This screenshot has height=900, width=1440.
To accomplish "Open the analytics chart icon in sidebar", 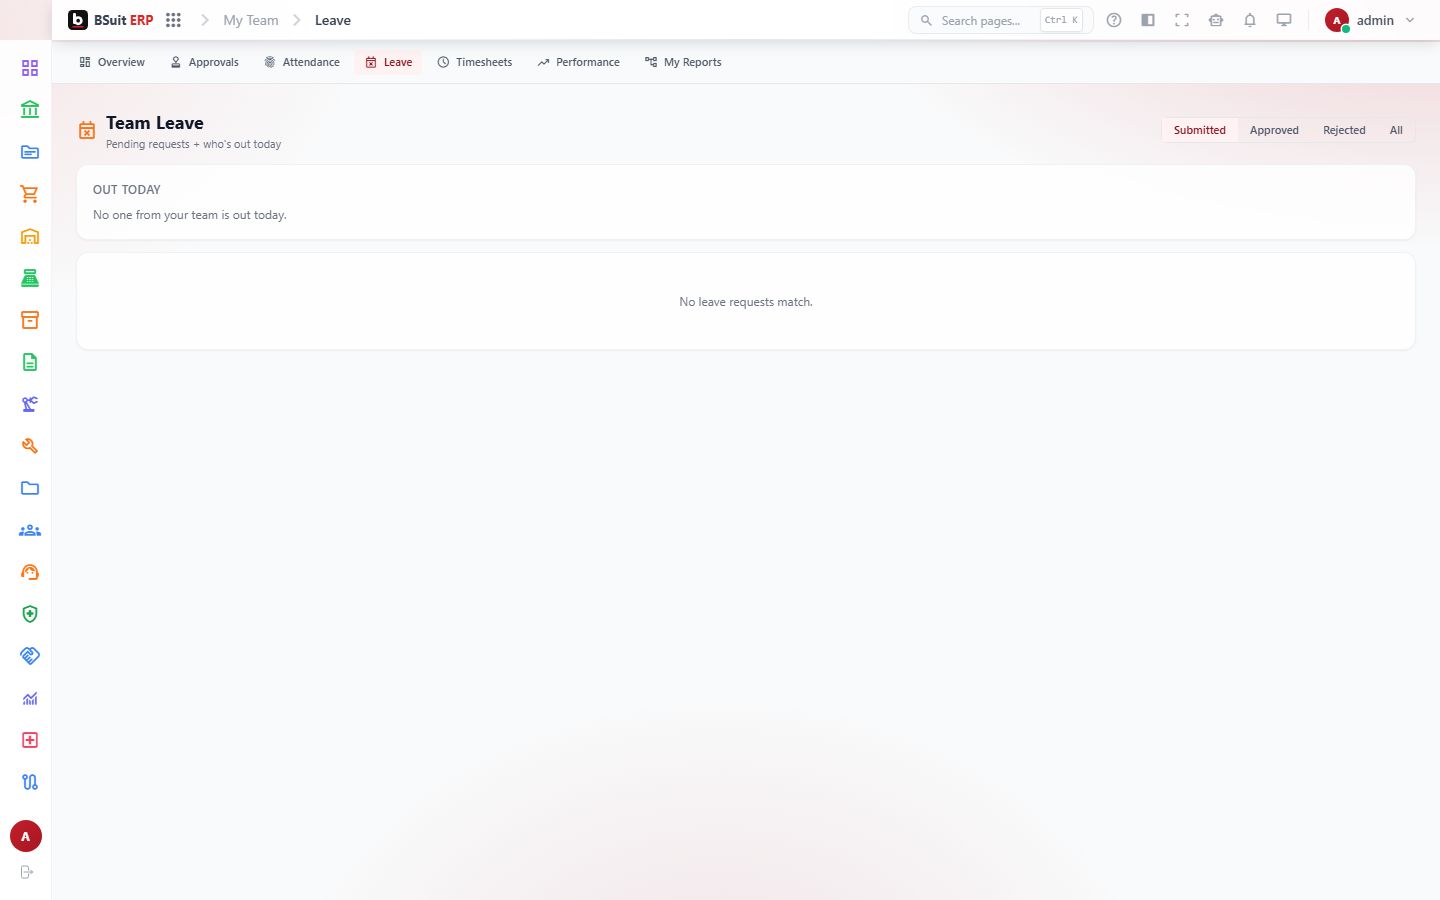I will [x=30, y=698].
